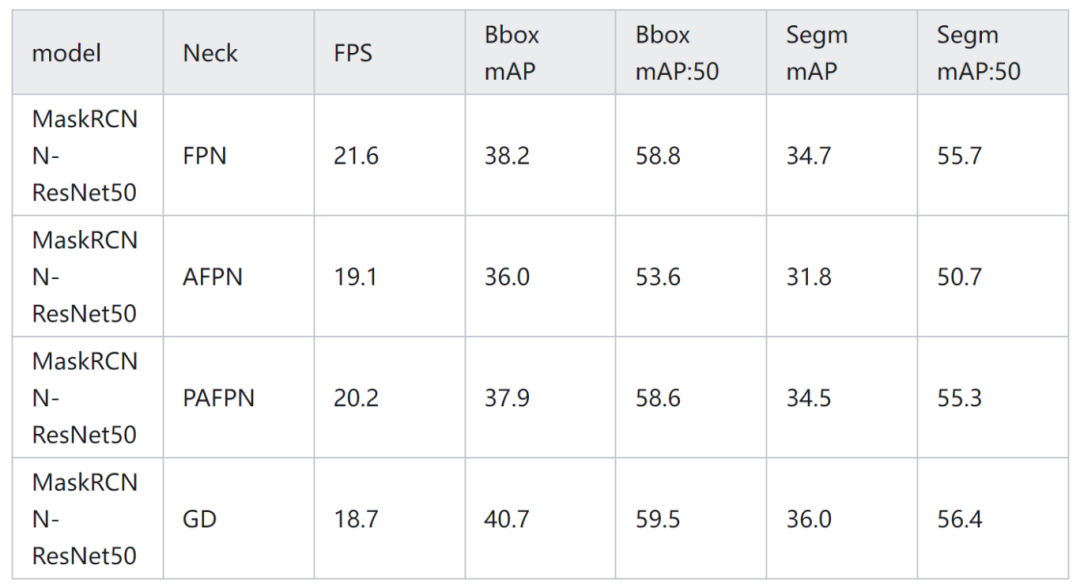
Task: Select the "Segm mAP:50" column header
Action: [x=978, y=53]
